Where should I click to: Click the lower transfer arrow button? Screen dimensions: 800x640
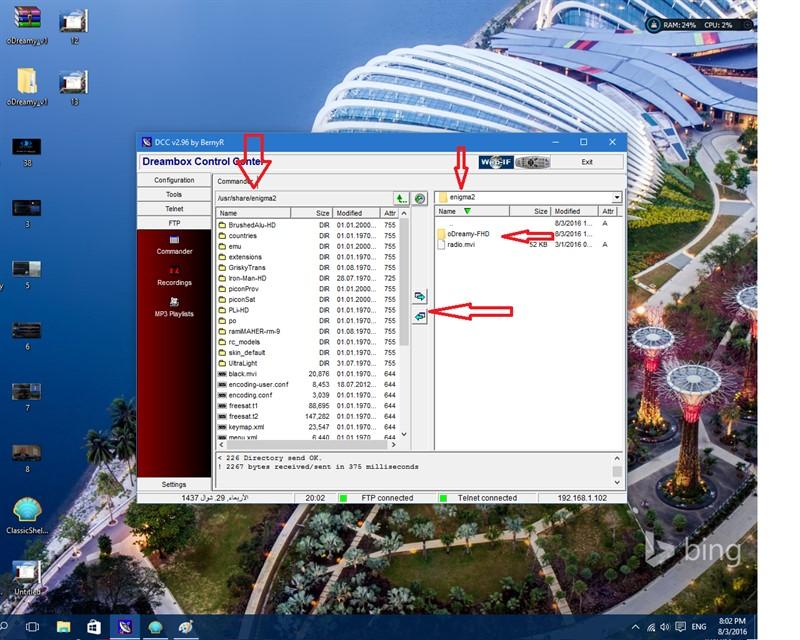click(419, 316)
